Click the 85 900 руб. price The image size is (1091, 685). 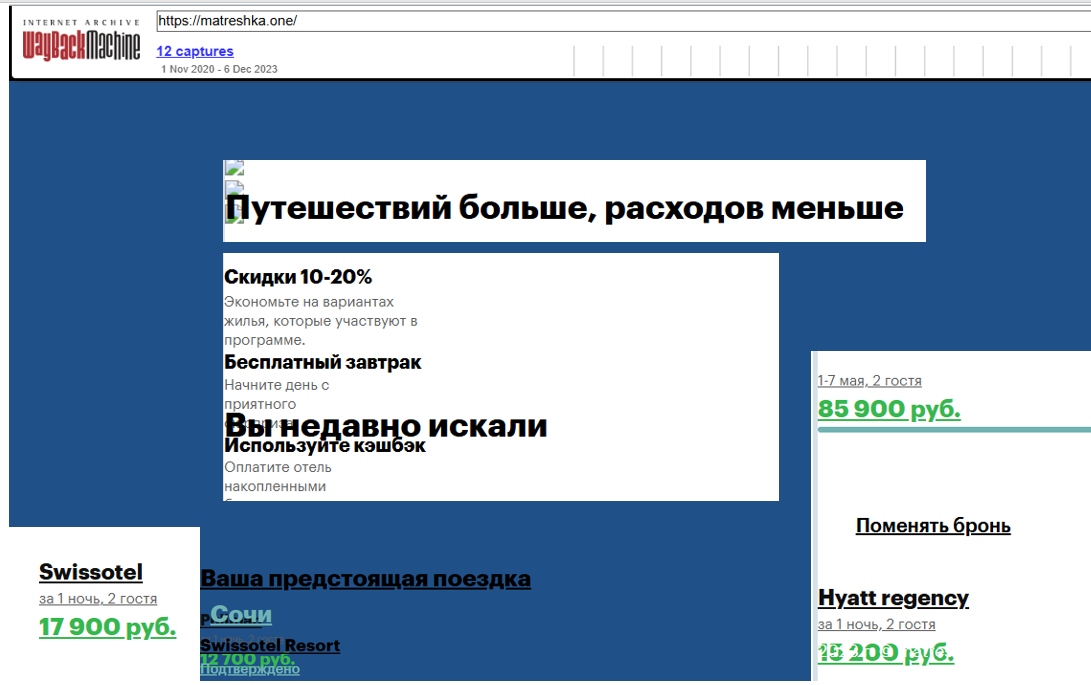tap(889, 409)
